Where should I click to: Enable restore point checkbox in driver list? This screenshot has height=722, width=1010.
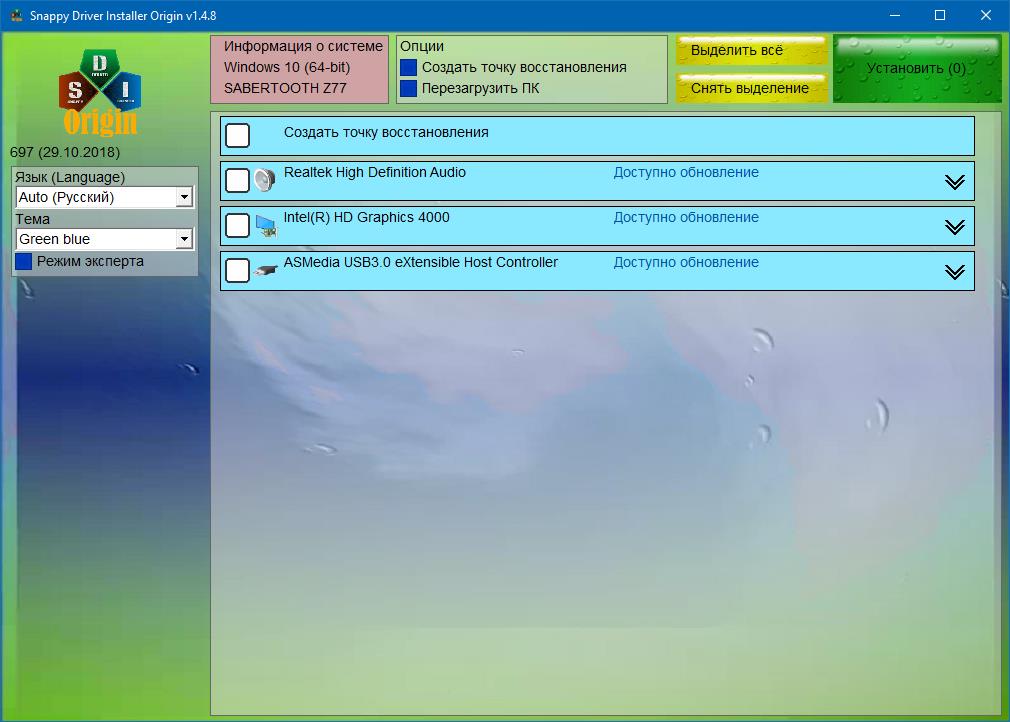coord(237,135)
